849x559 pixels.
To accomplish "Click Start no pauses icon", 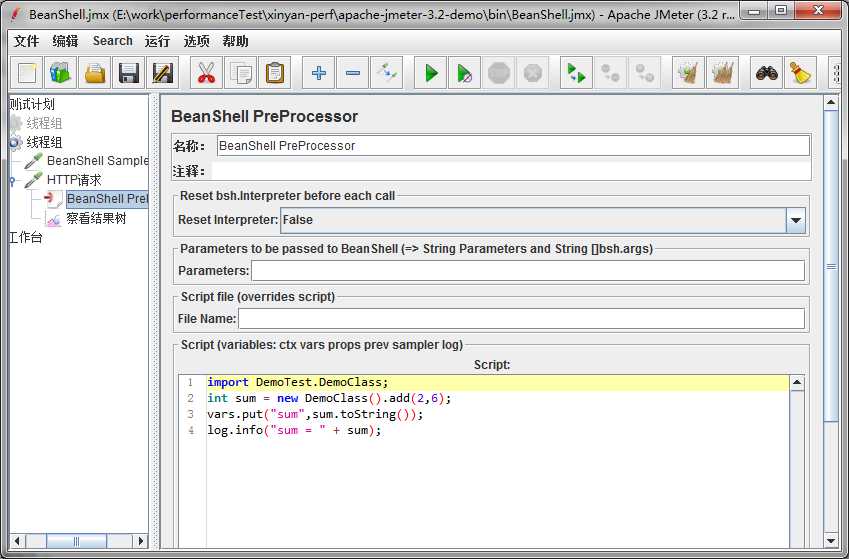I will 464,73.
